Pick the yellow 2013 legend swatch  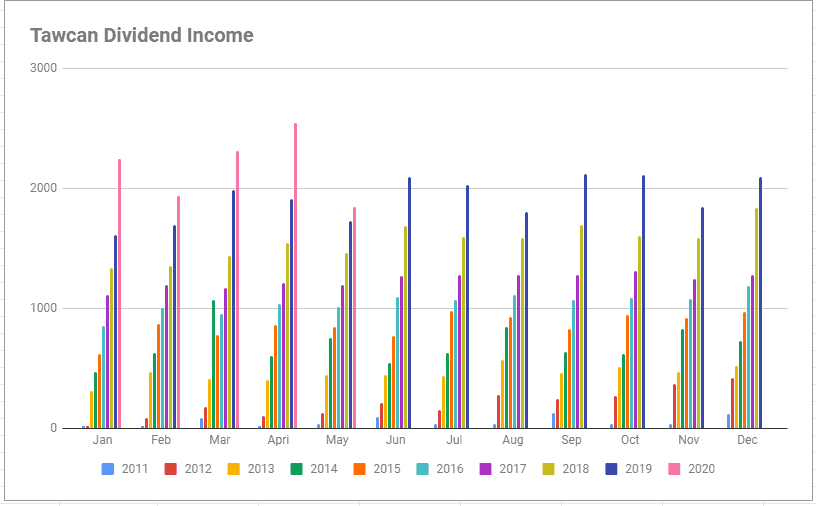(233, 468)
